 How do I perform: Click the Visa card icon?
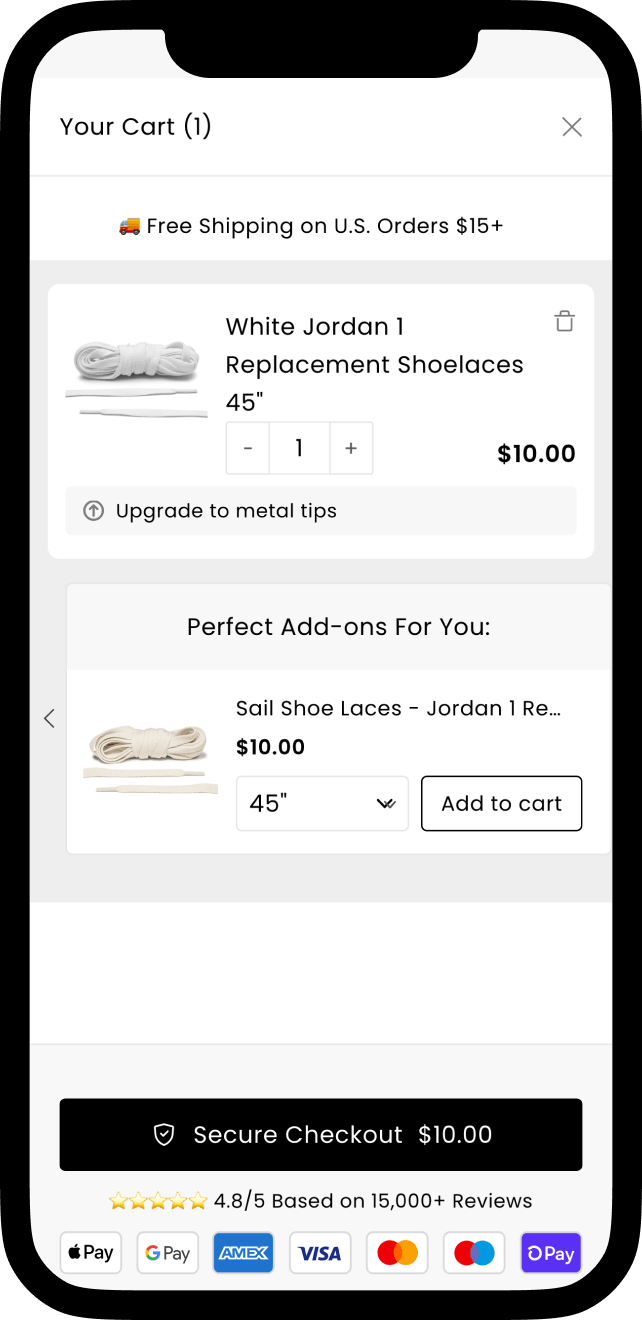click(x=320, y=1253)
